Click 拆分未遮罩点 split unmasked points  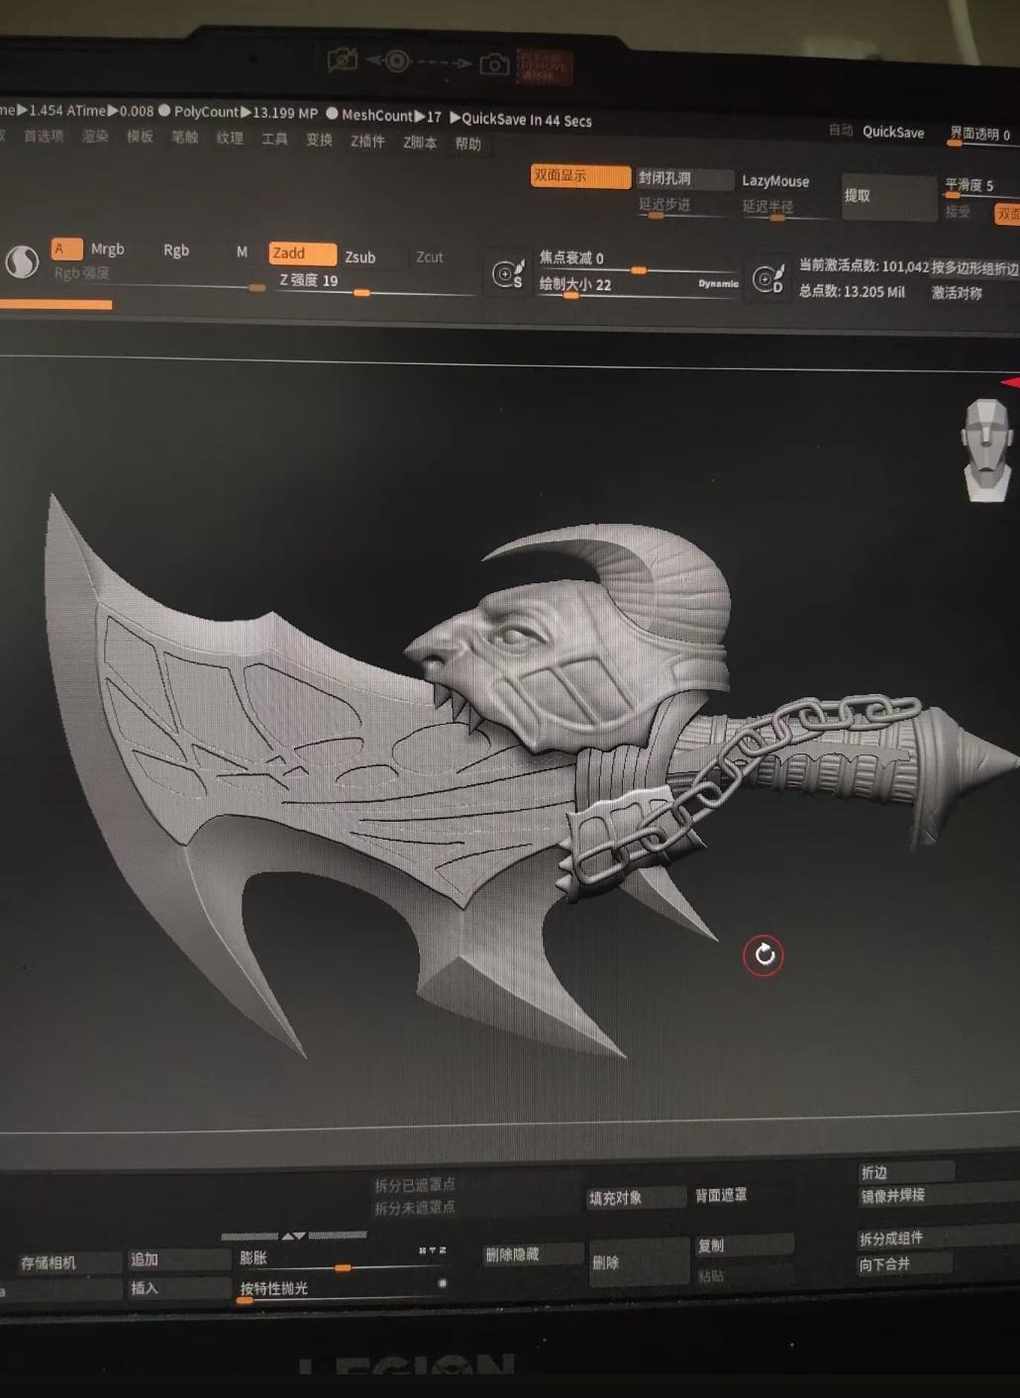pyautogui.click(x=415, y=1208)
